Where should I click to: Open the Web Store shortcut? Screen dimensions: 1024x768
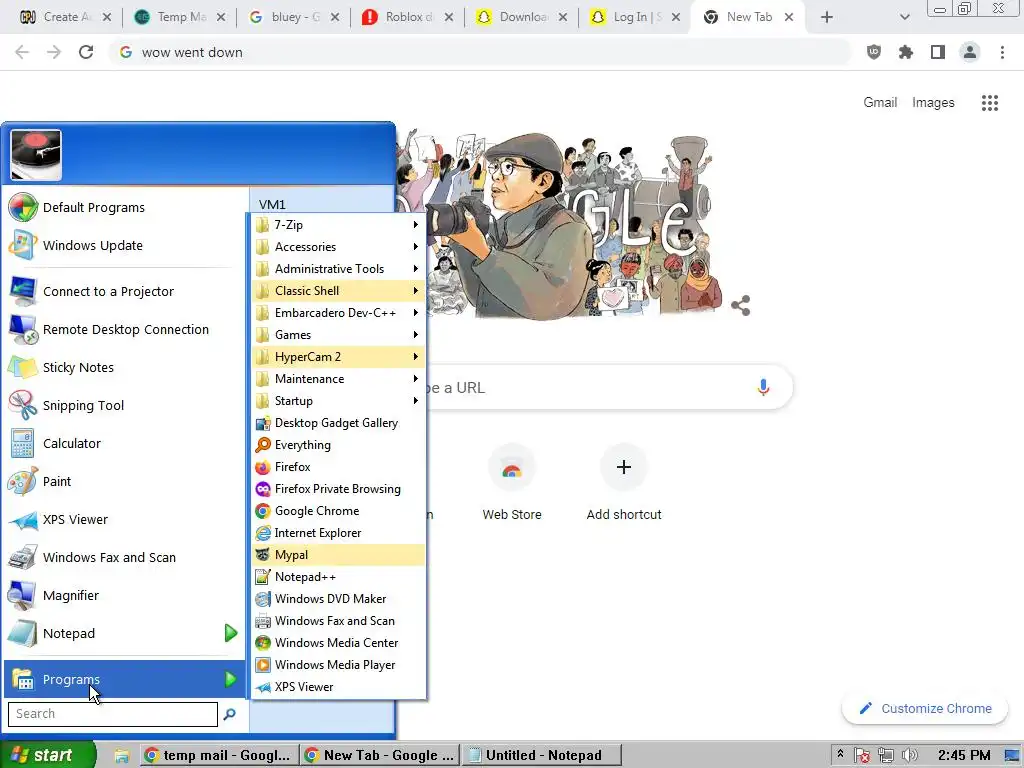512,483
